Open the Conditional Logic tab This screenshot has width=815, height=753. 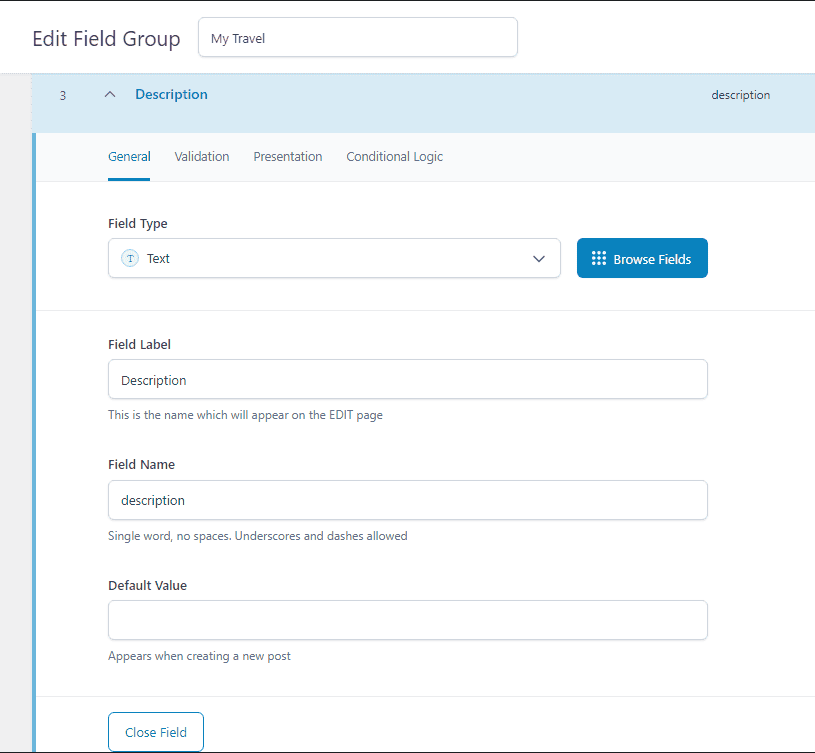click(x=395, y=156)
